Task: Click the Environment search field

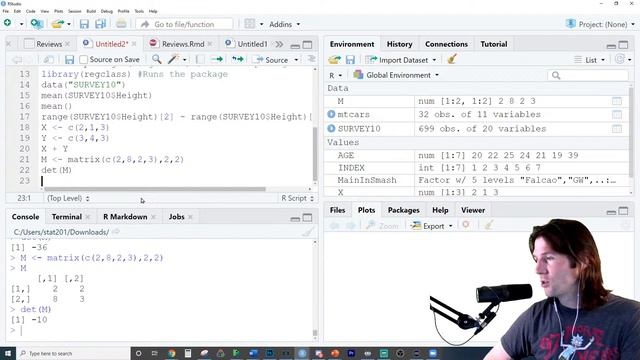Action: [587, 76]
